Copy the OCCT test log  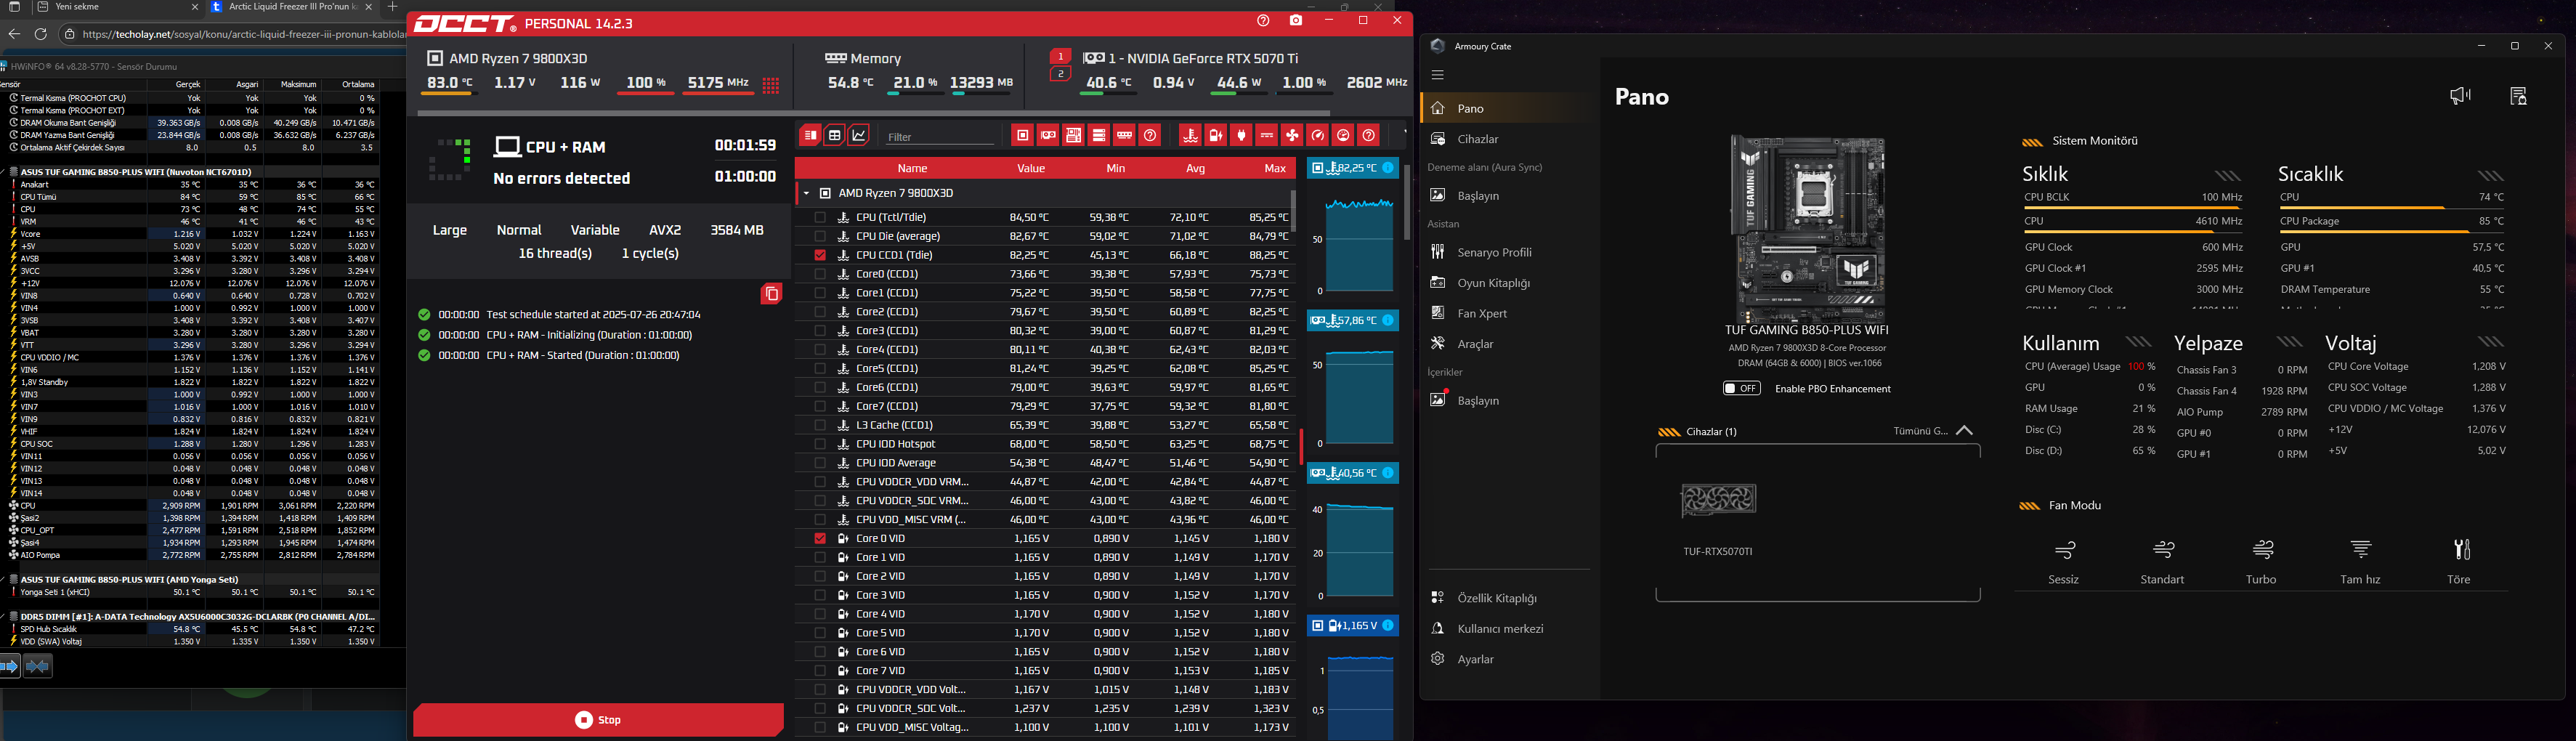(771, 294)
